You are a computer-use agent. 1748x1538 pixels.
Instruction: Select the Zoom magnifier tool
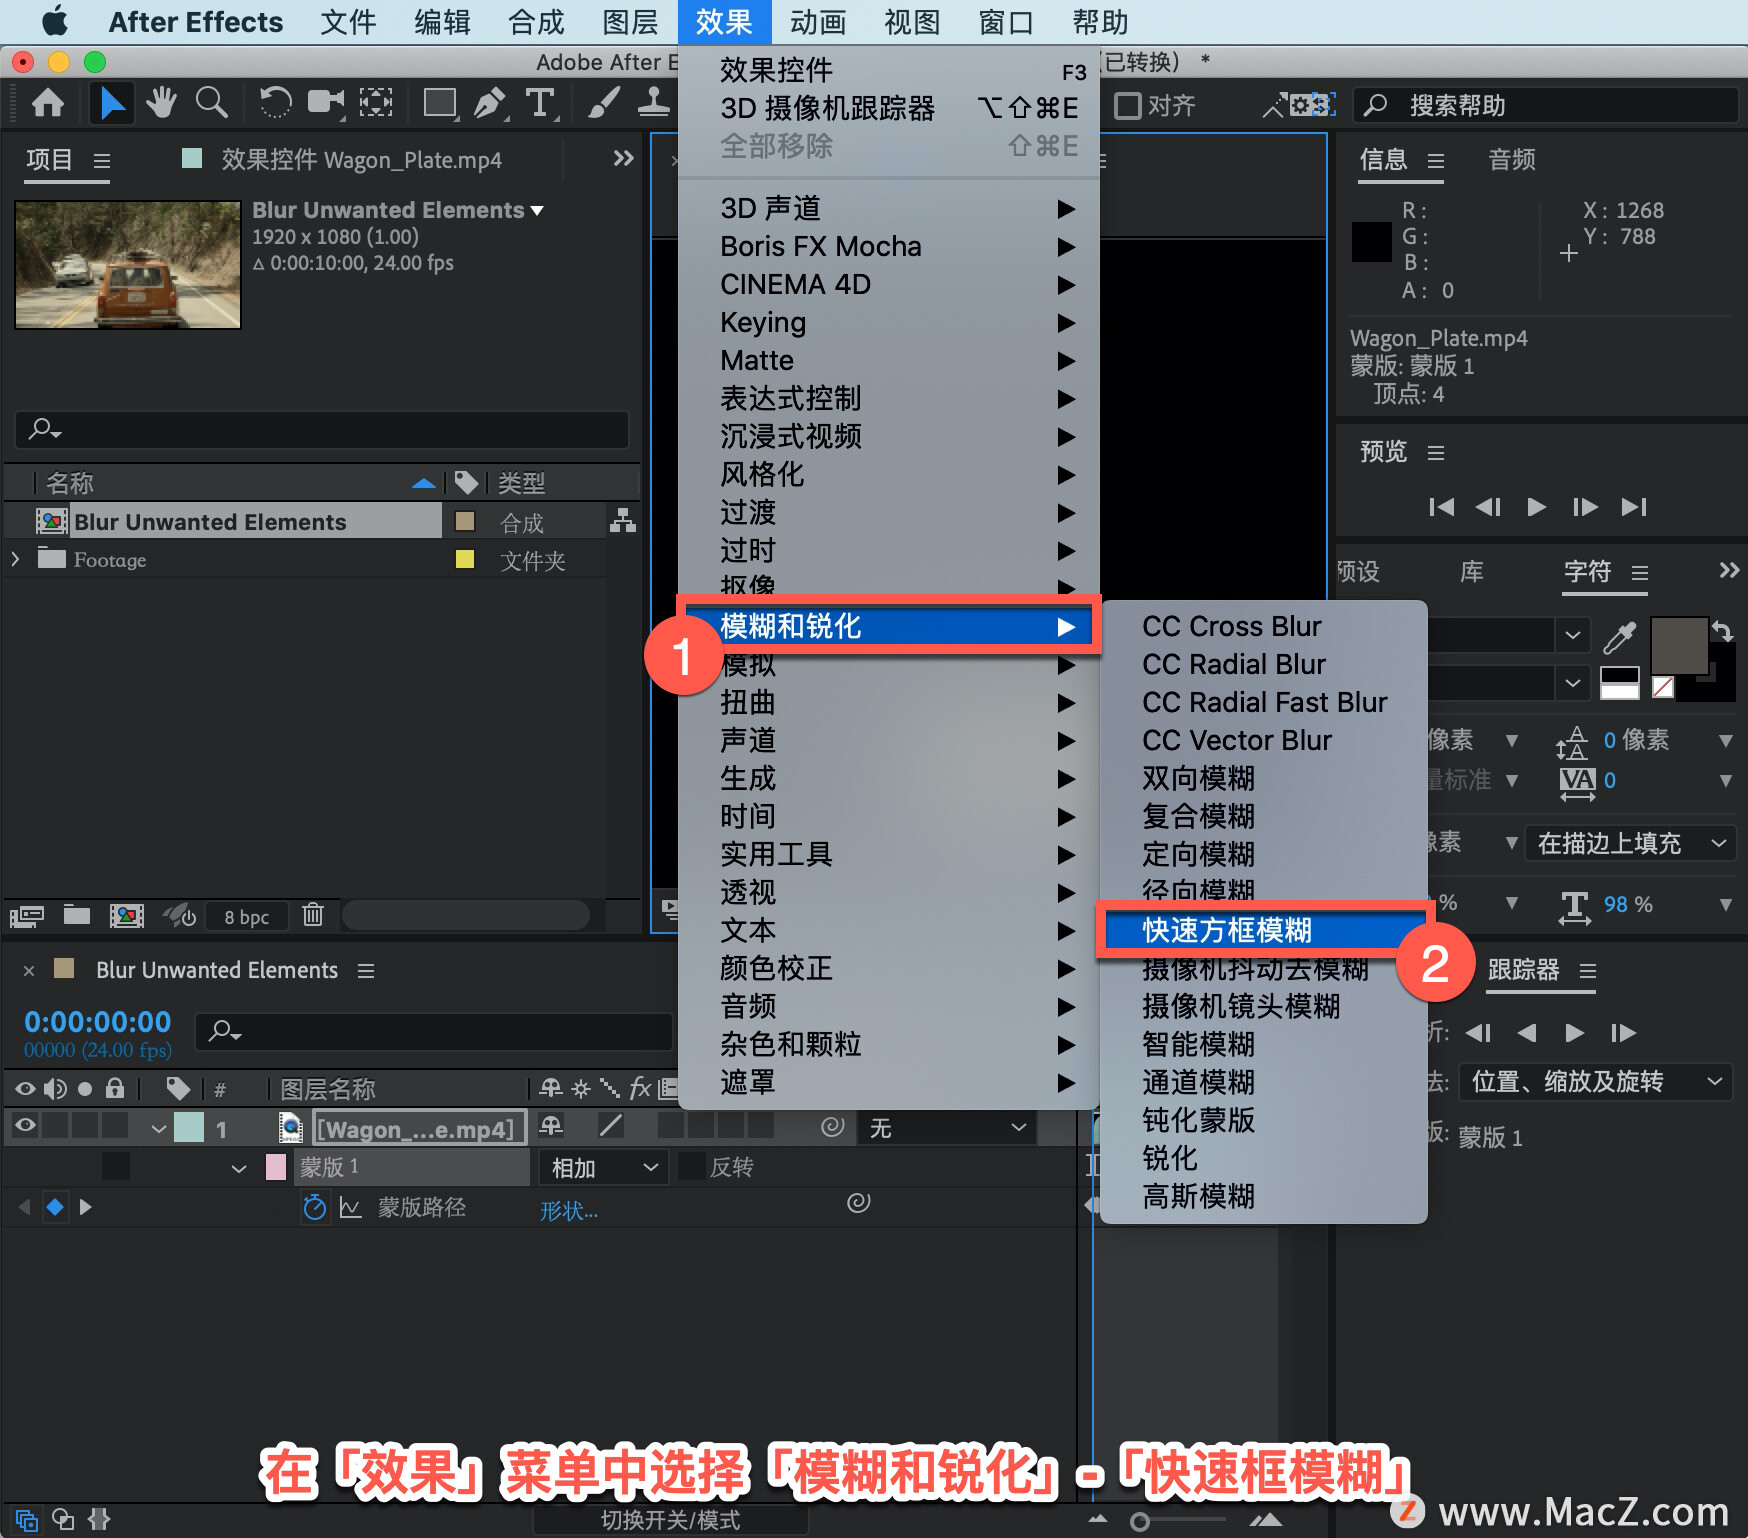(x=211, y=103)
